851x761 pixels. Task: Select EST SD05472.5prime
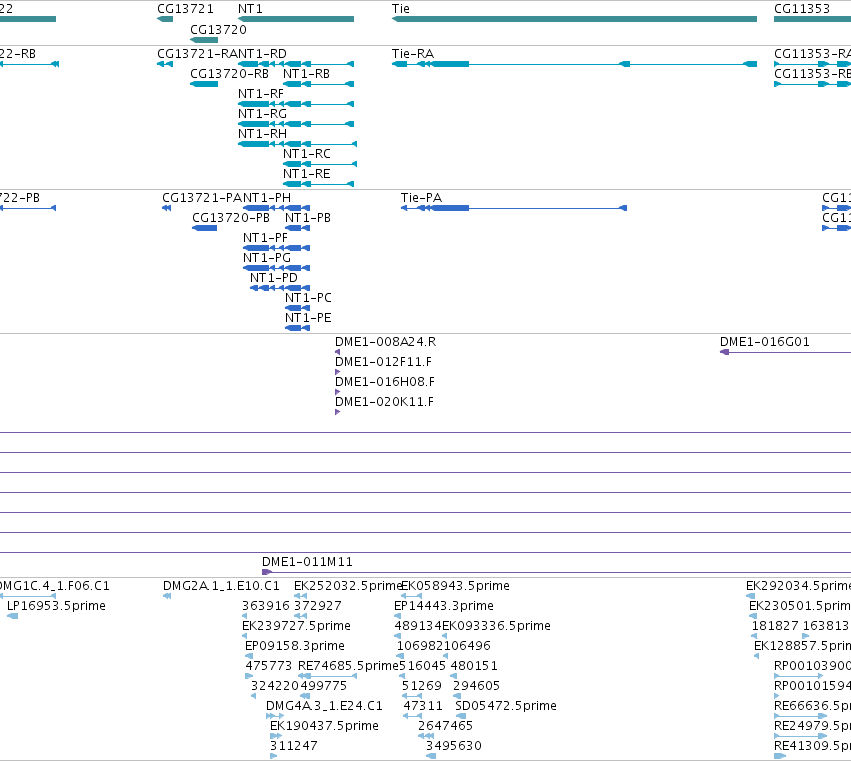click(461, 716)
